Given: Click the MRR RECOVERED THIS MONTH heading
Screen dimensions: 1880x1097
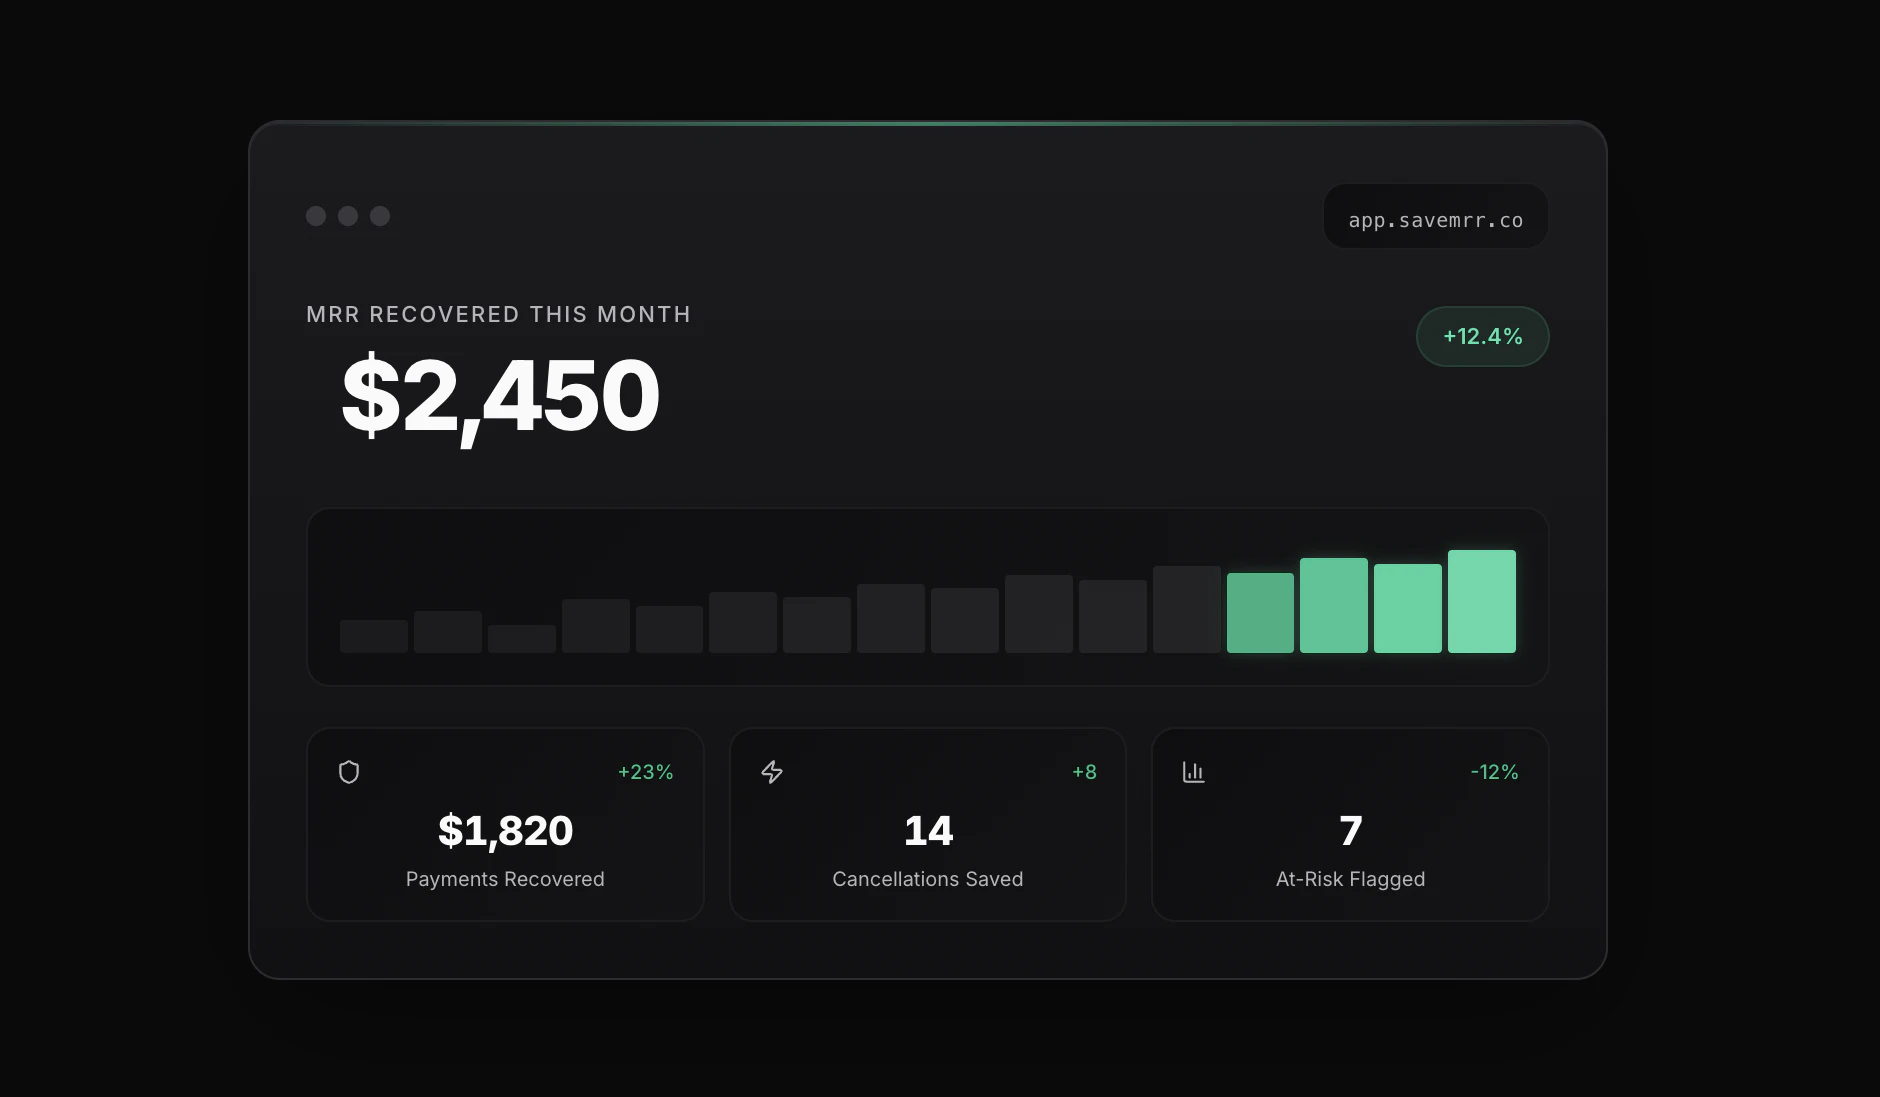Looking at the screenshot, I should pyautogui.click(x=498, y=313).
